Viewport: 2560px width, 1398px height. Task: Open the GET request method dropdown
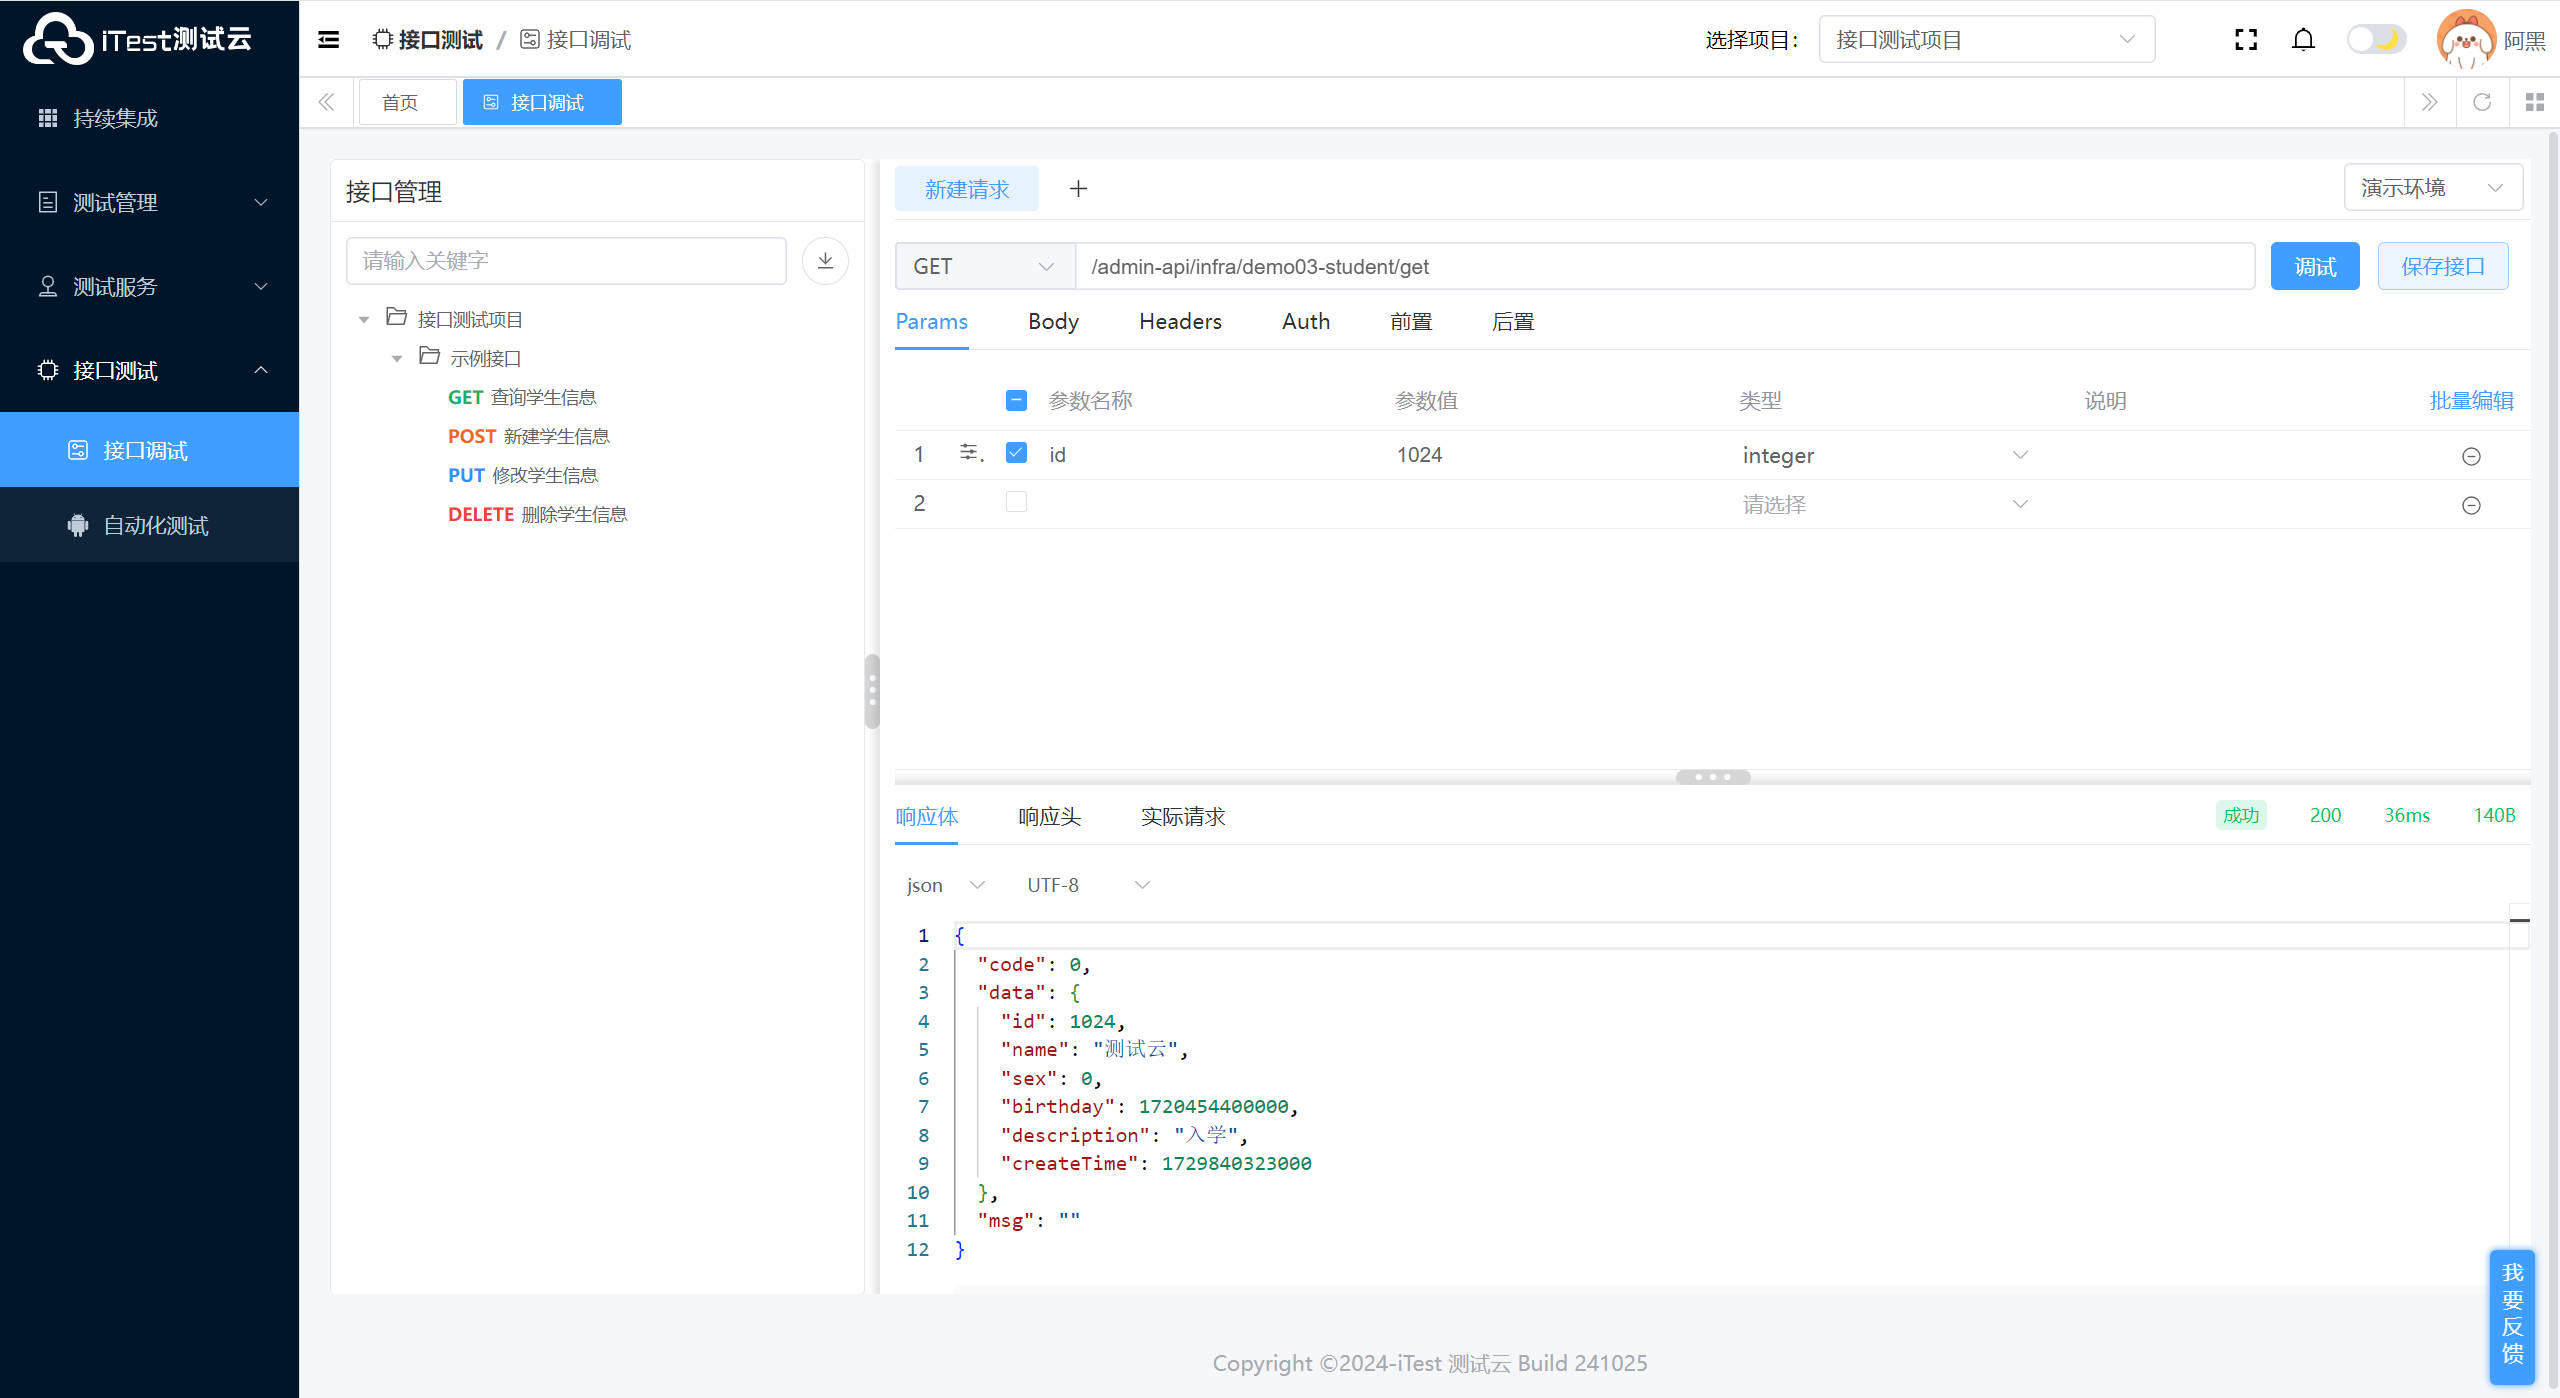[x=983, y=267]
